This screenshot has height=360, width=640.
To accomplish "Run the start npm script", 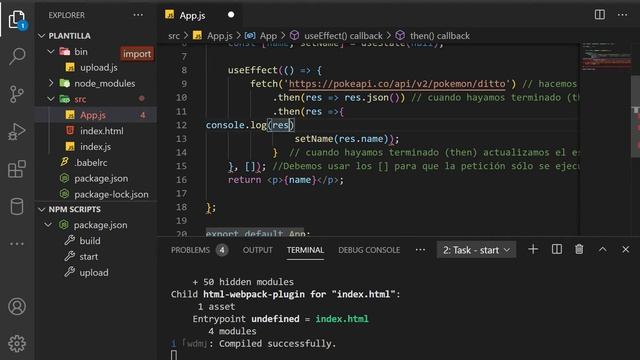I will tap(89, 257).
